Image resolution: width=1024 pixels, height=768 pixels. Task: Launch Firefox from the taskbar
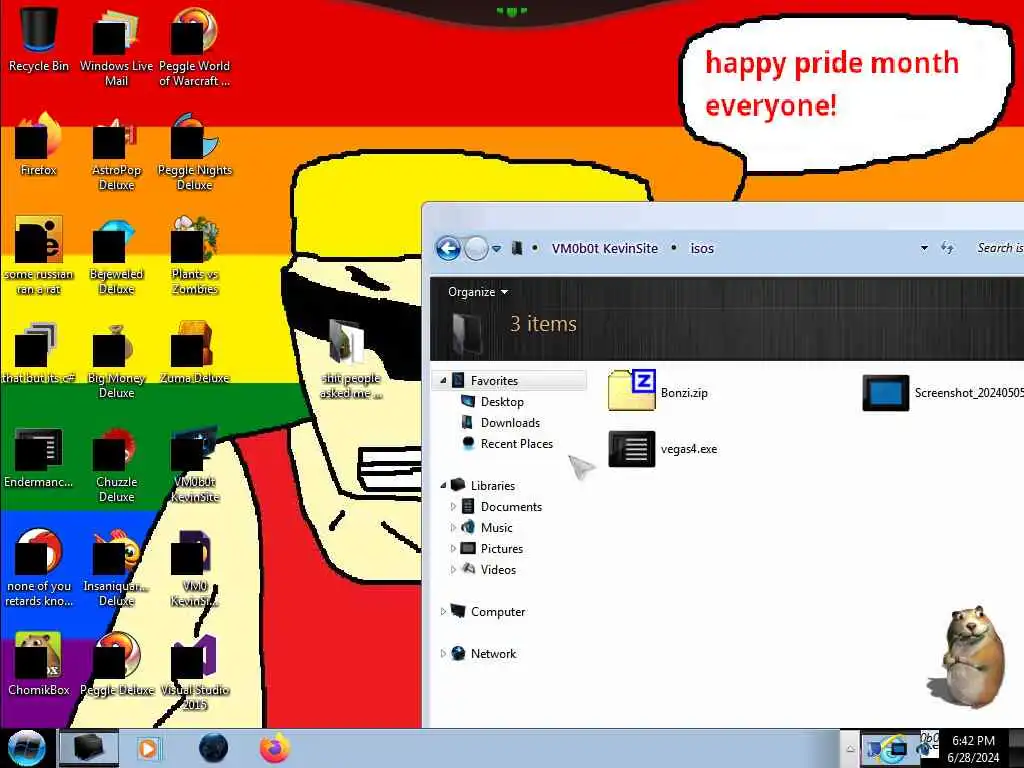click(x=275, y=748)
